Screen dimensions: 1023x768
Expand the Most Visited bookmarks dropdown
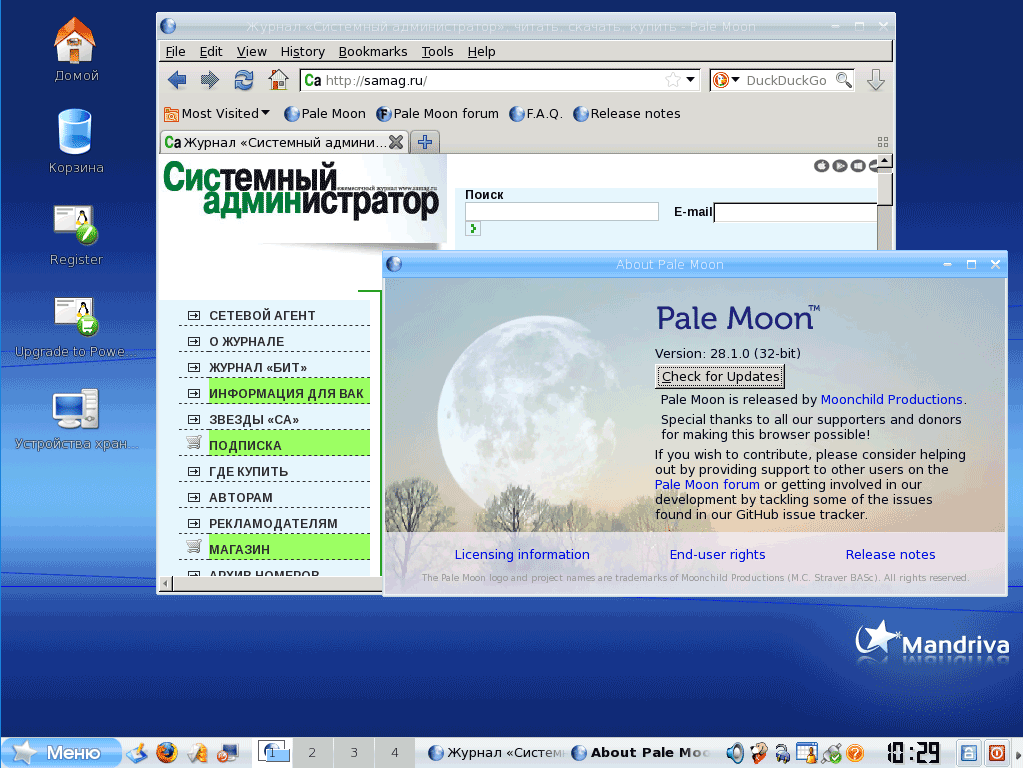(x=217, y=114)
